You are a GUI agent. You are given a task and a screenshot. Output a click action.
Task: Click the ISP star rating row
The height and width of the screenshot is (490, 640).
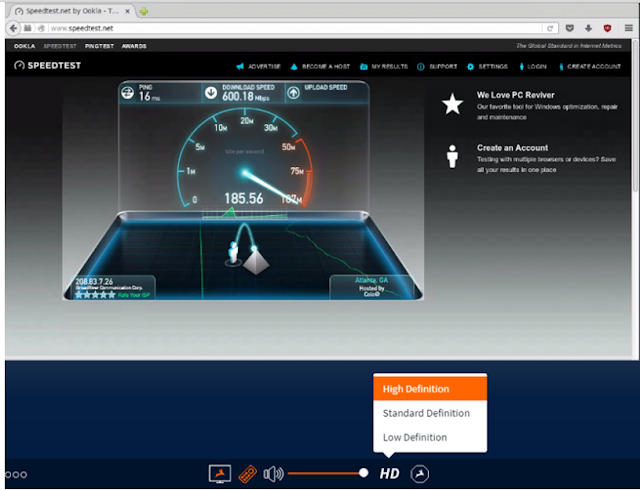95,295
